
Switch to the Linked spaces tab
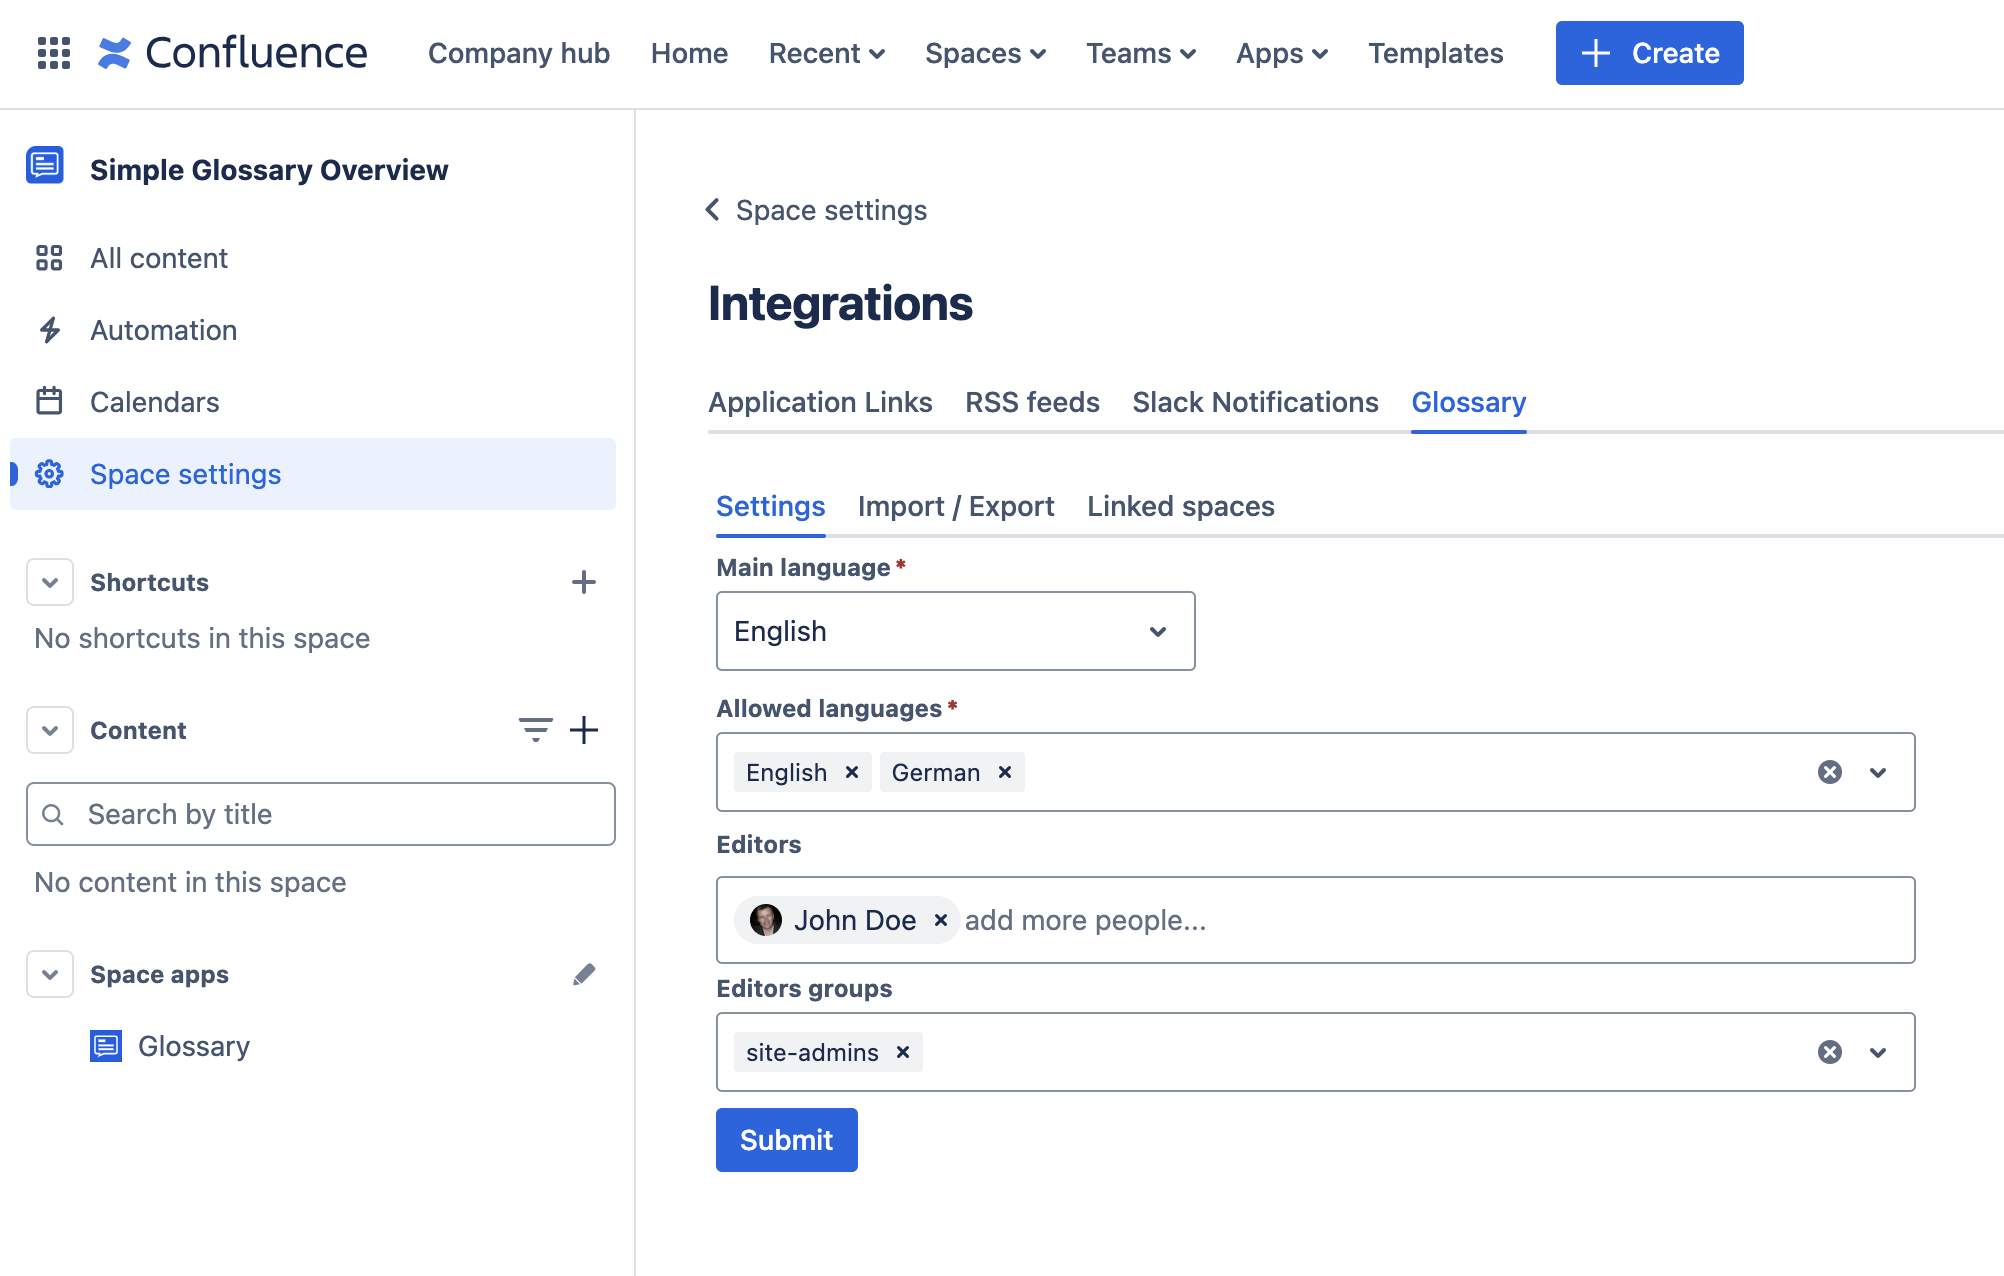click(1180, 507)
